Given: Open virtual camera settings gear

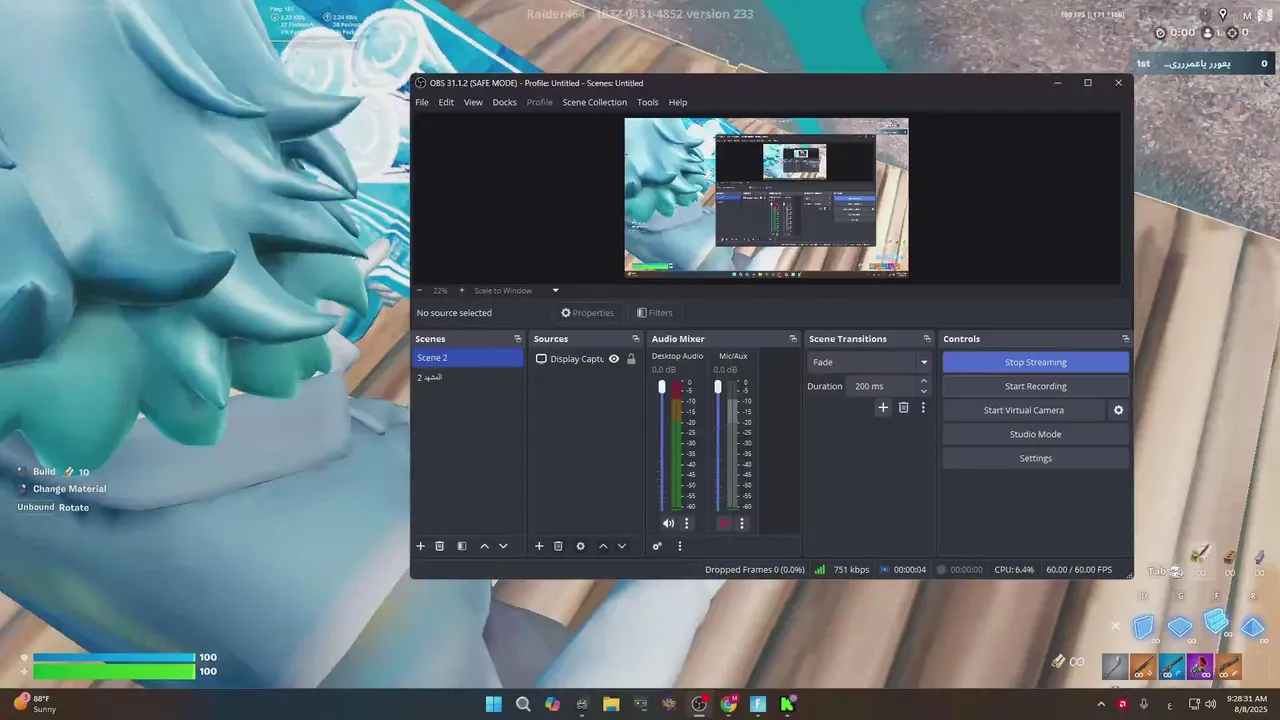Looking at the screenshot, I should point(1119,410).
